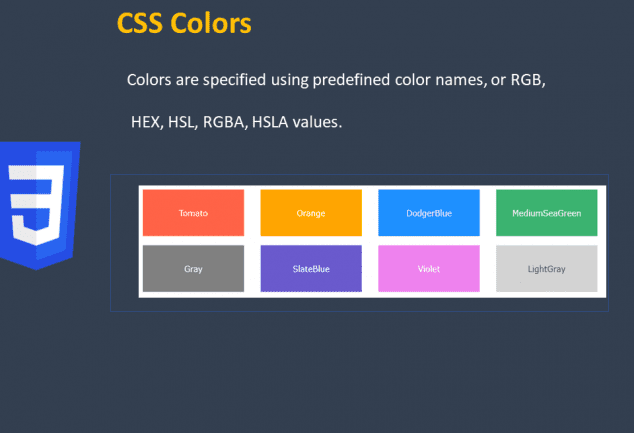Select the Orange color swatch
This screenshot has height=433, width=634.
(311, 213)
